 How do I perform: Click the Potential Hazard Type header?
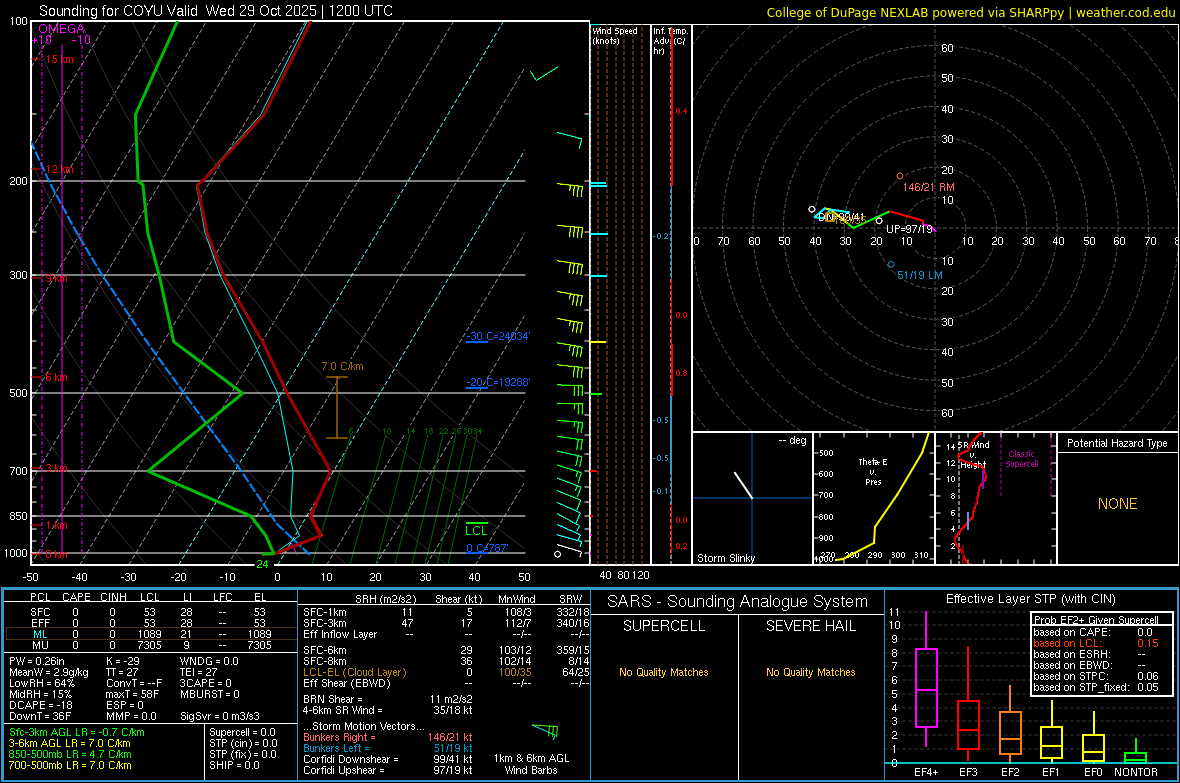pos(1117,443)
